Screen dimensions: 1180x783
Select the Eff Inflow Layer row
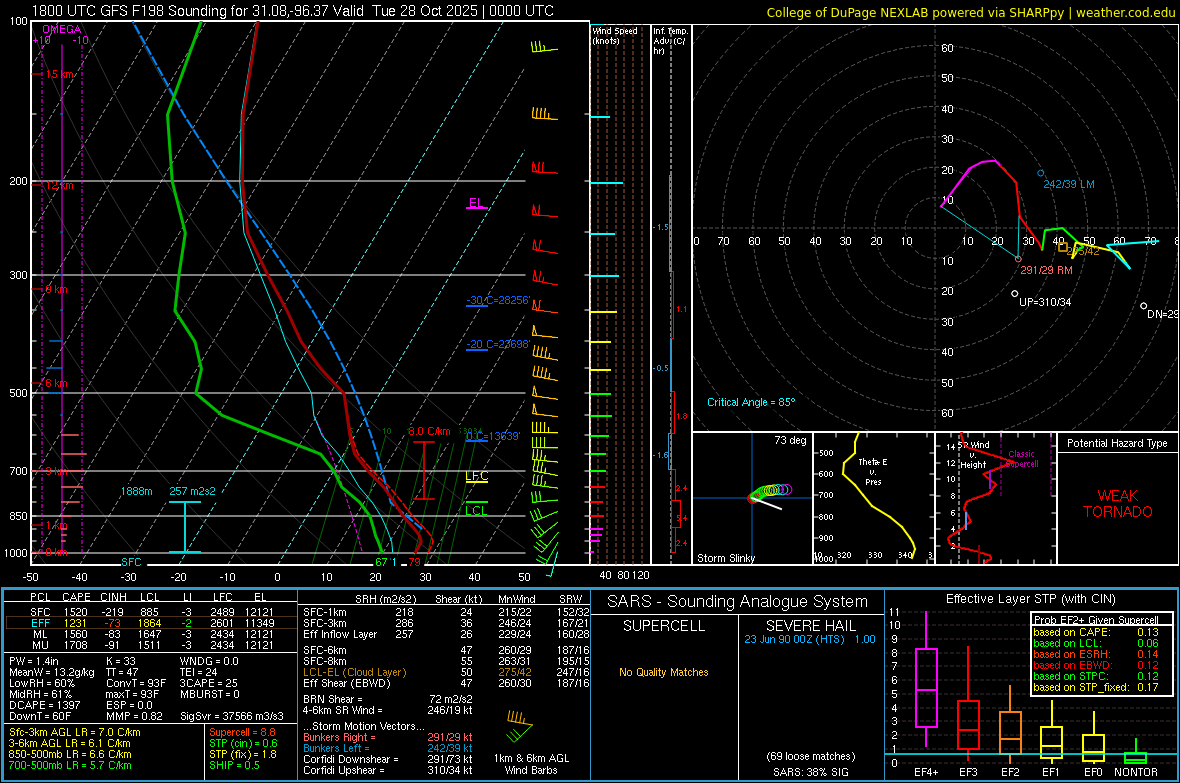point(446,634)
